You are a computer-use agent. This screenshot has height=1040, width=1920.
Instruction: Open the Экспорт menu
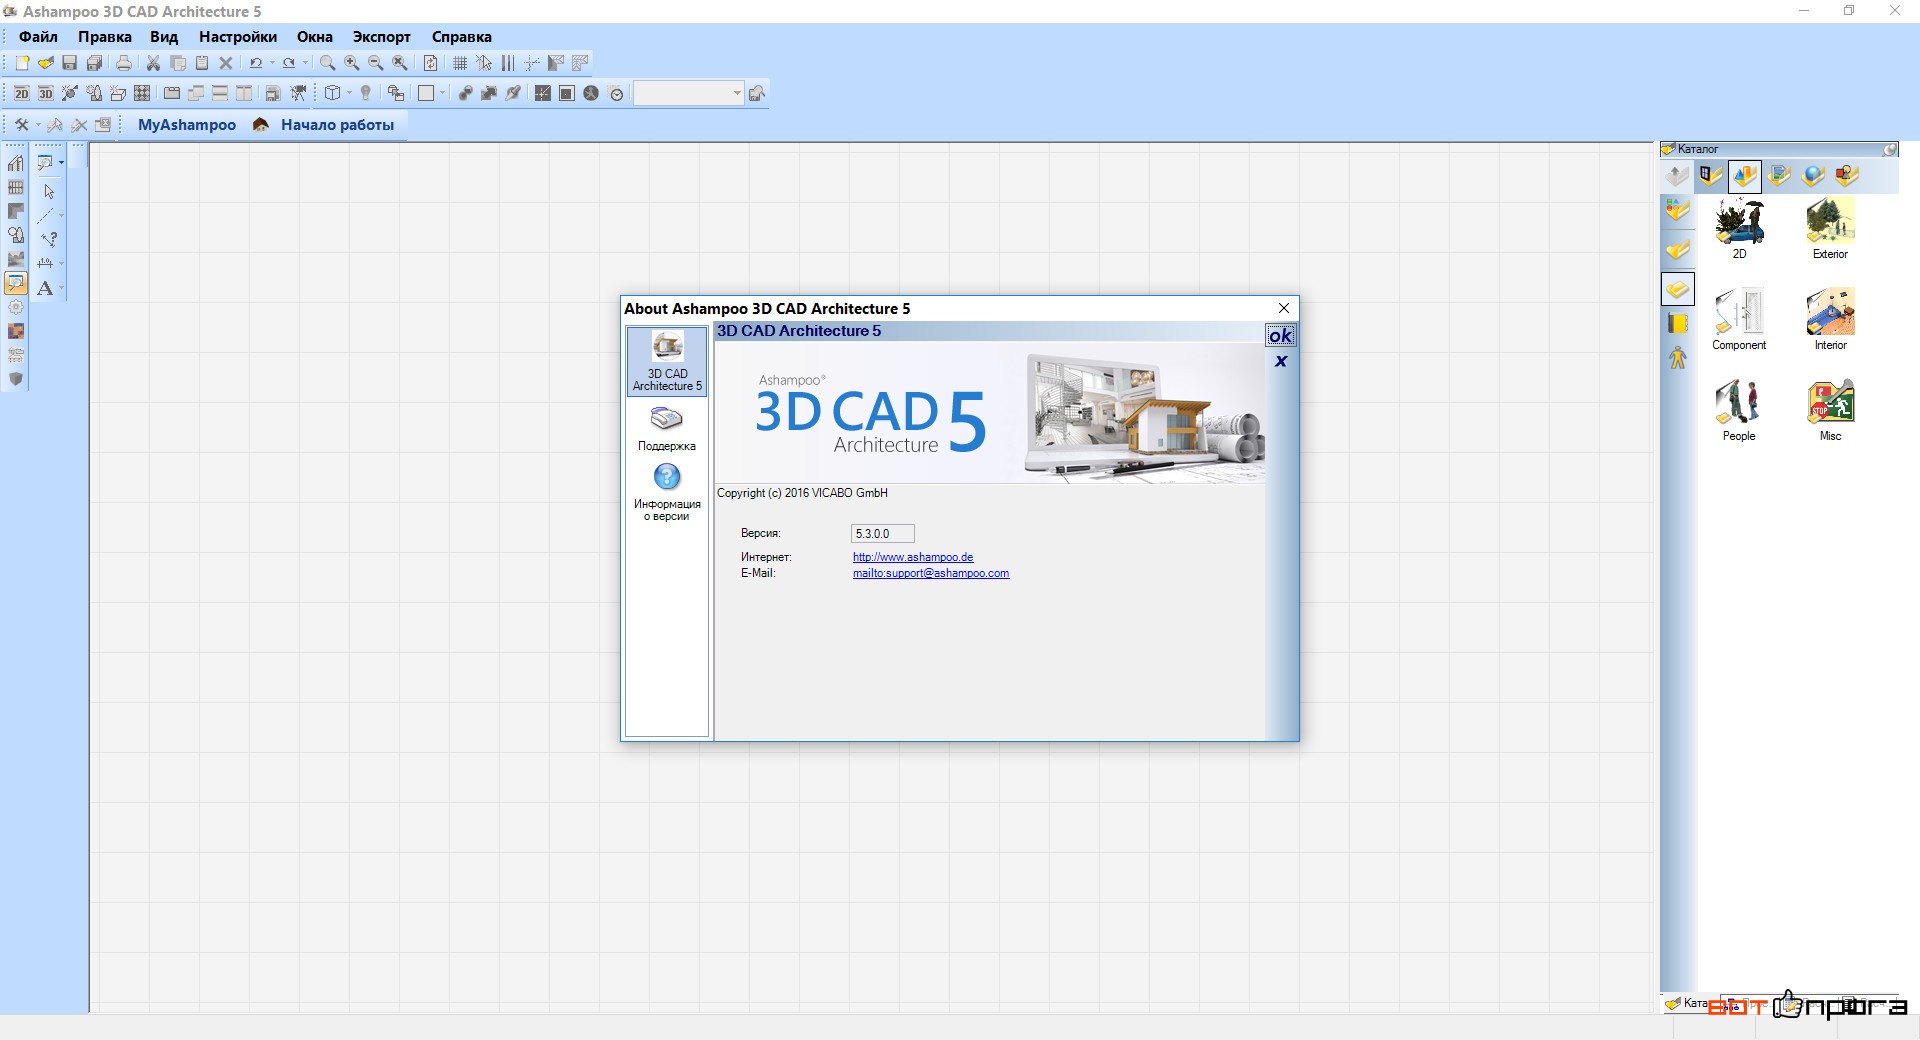coord(382,37)
